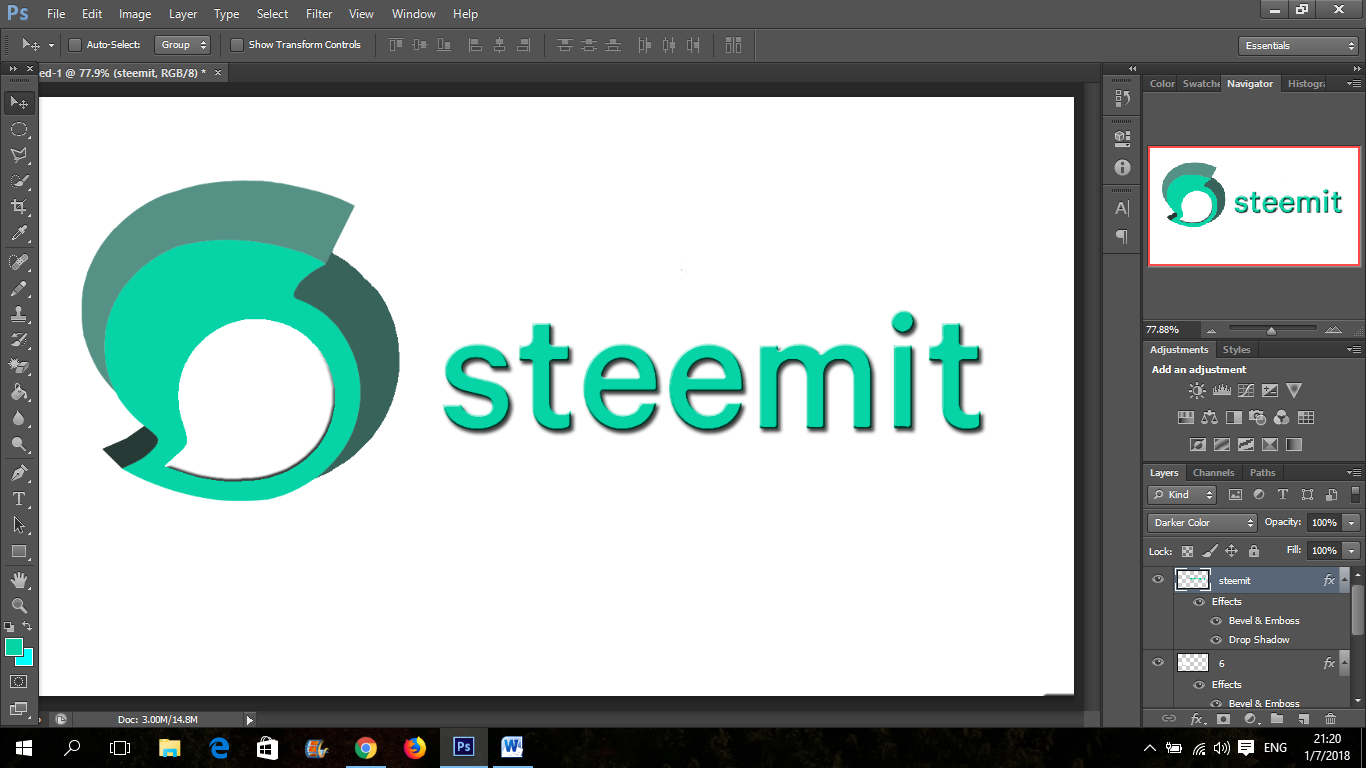
Task: Select the Move tool in the toolbox
Action: click(19, 103)
